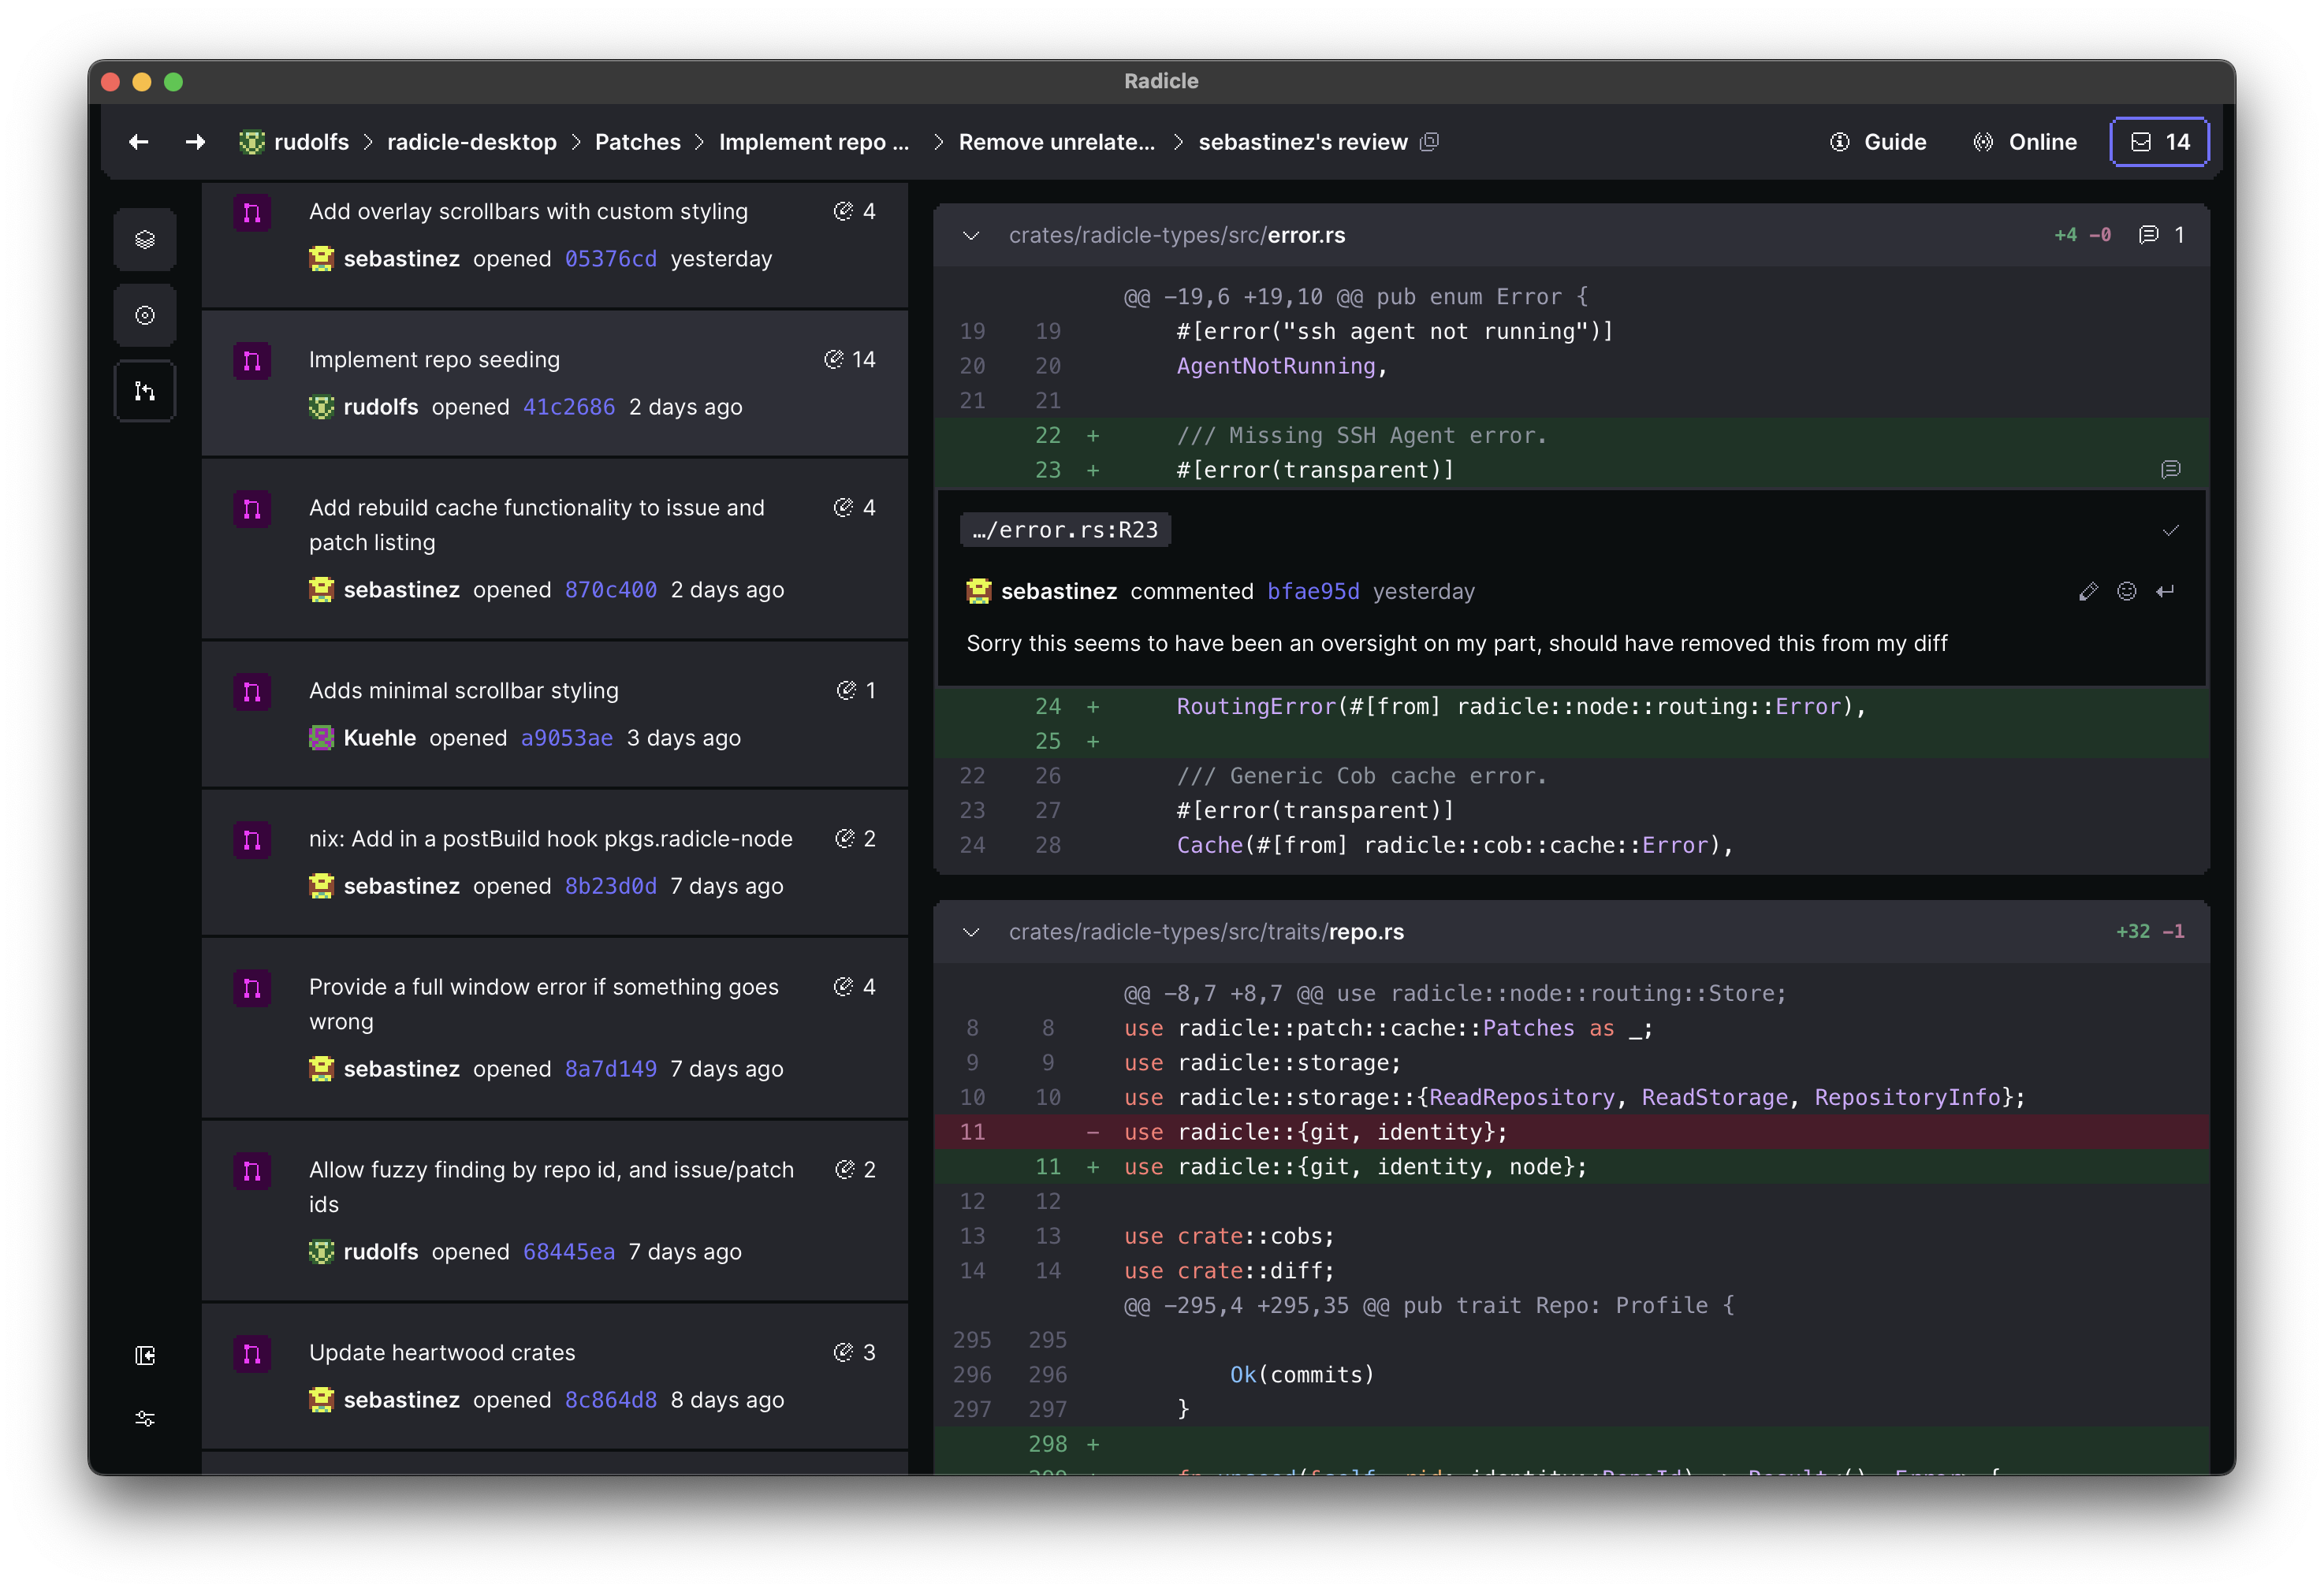This screenshot has height=1592, width=2324.
Task: Click commit hash 8c864d8
Action: click(611, 1400)
